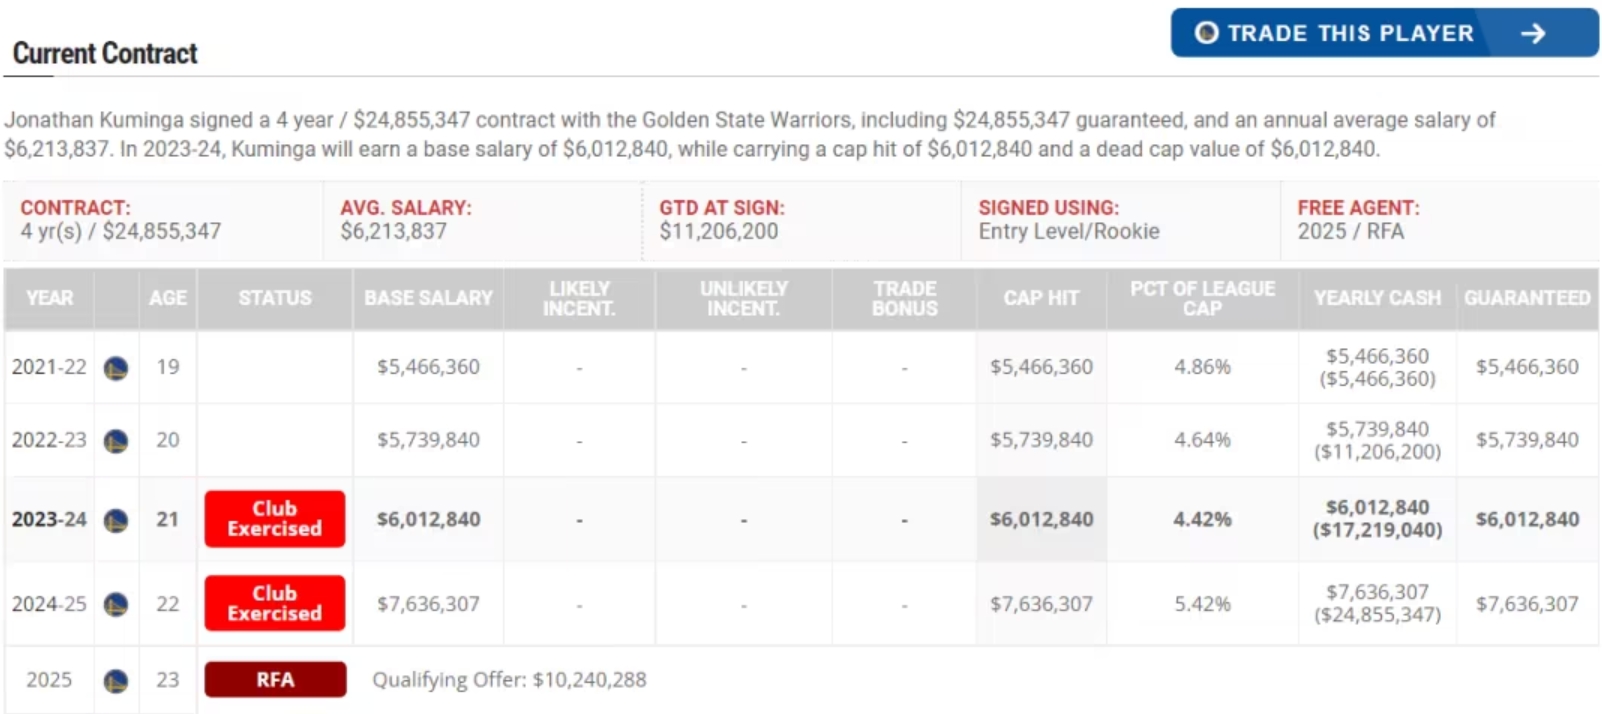Click the Yearly Cash column header
Viewport: 1602px width, 714px height.
[x=1377, y=298]
